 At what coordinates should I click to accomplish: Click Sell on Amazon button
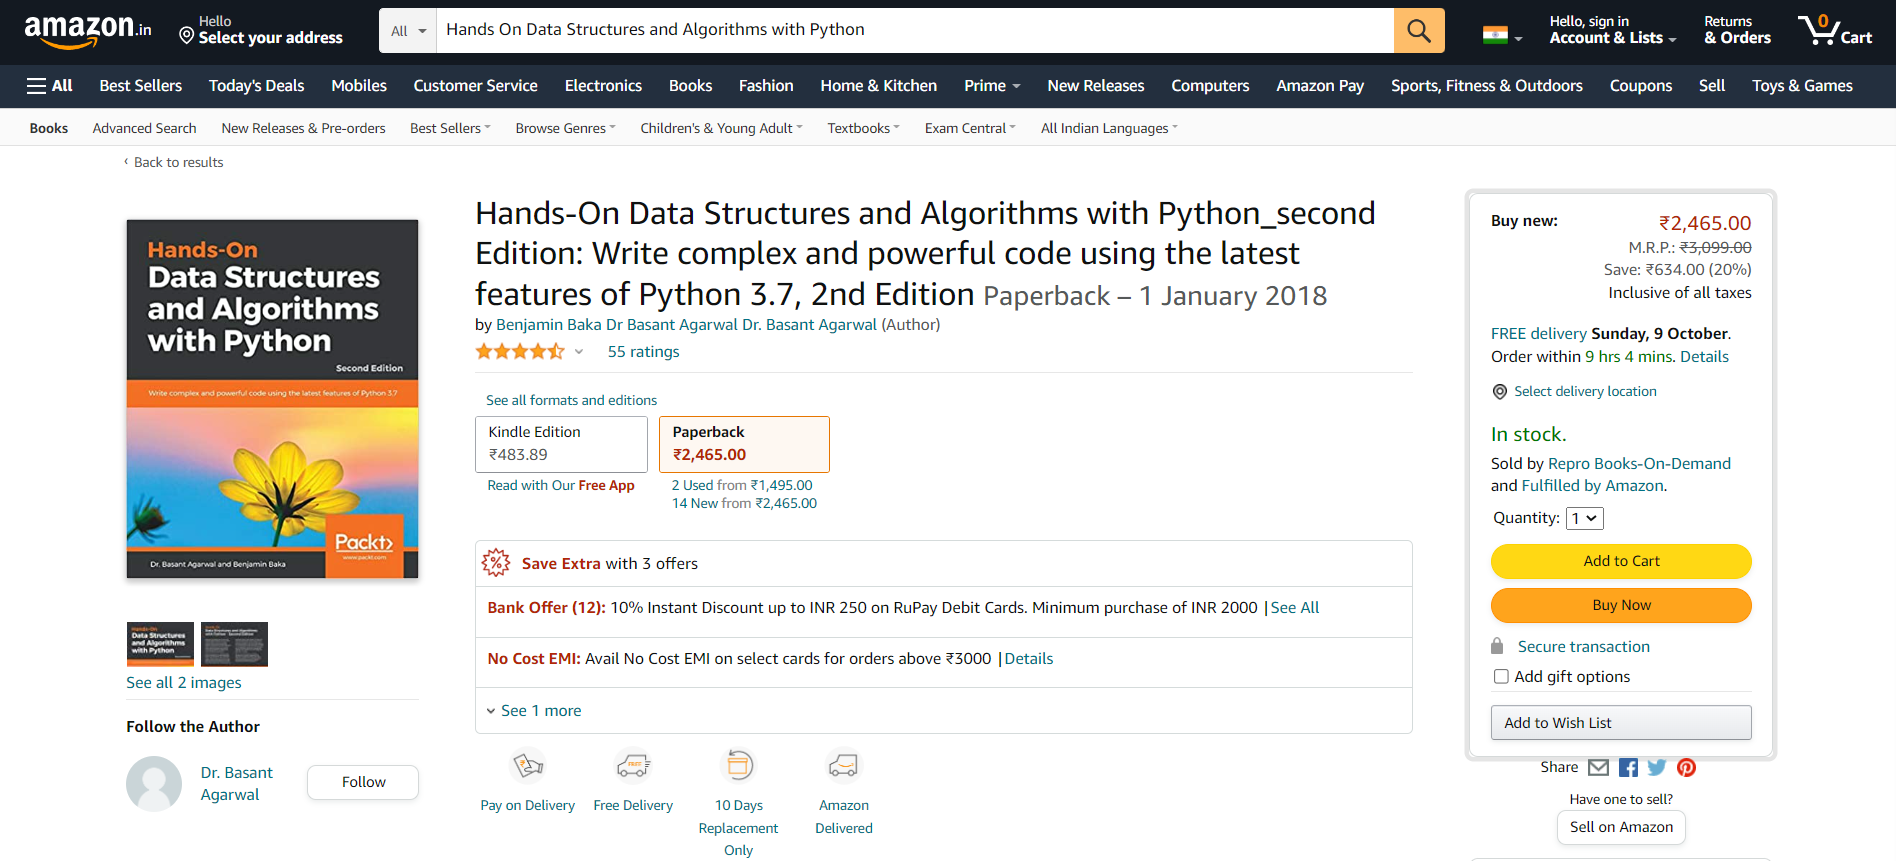pyautogui.click(x=1621, y=827)
